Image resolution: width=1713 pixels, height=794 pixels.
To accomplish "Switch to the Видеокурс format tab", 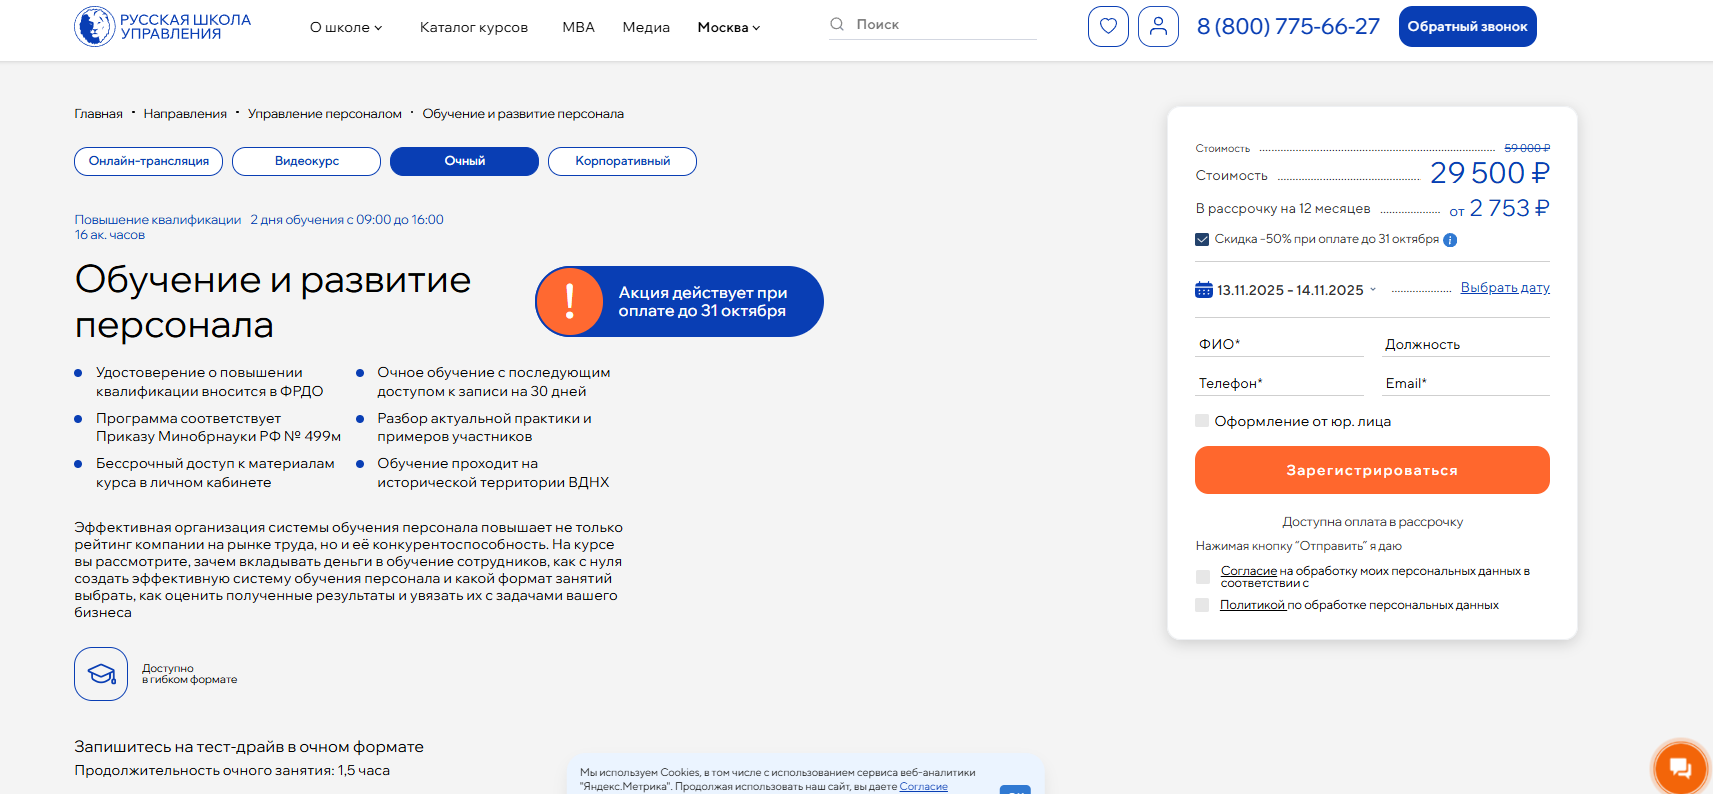I will tap(306, 161).
